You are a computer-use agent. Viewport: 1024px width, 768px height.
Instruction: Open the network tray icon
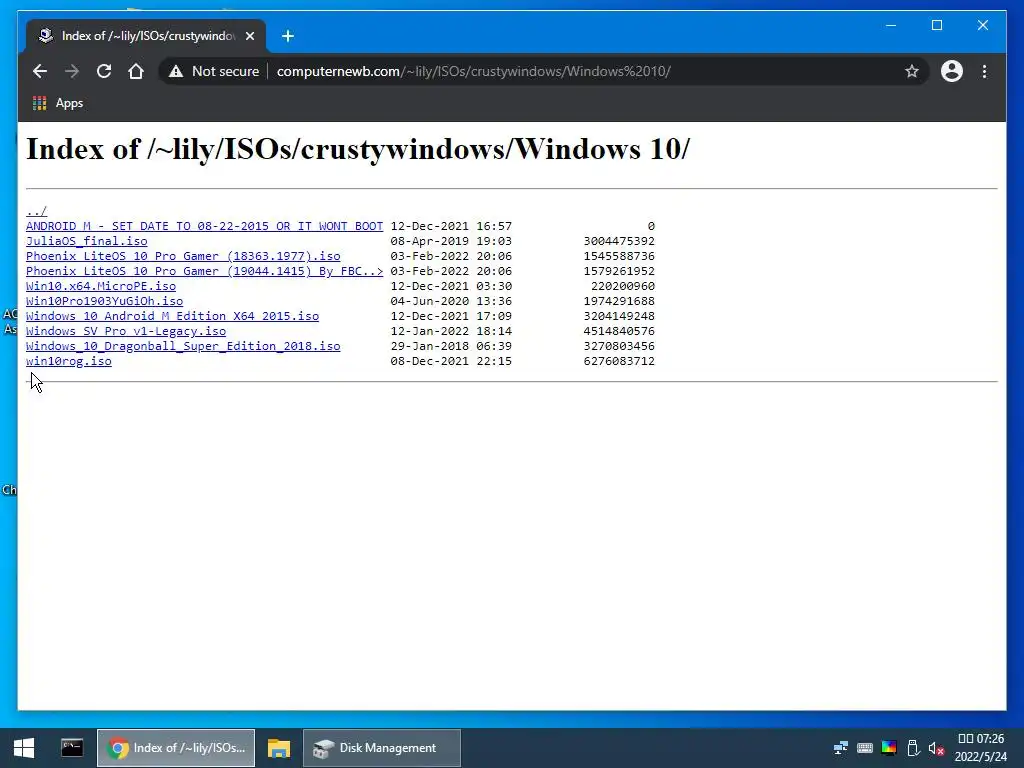pos(840,748)
